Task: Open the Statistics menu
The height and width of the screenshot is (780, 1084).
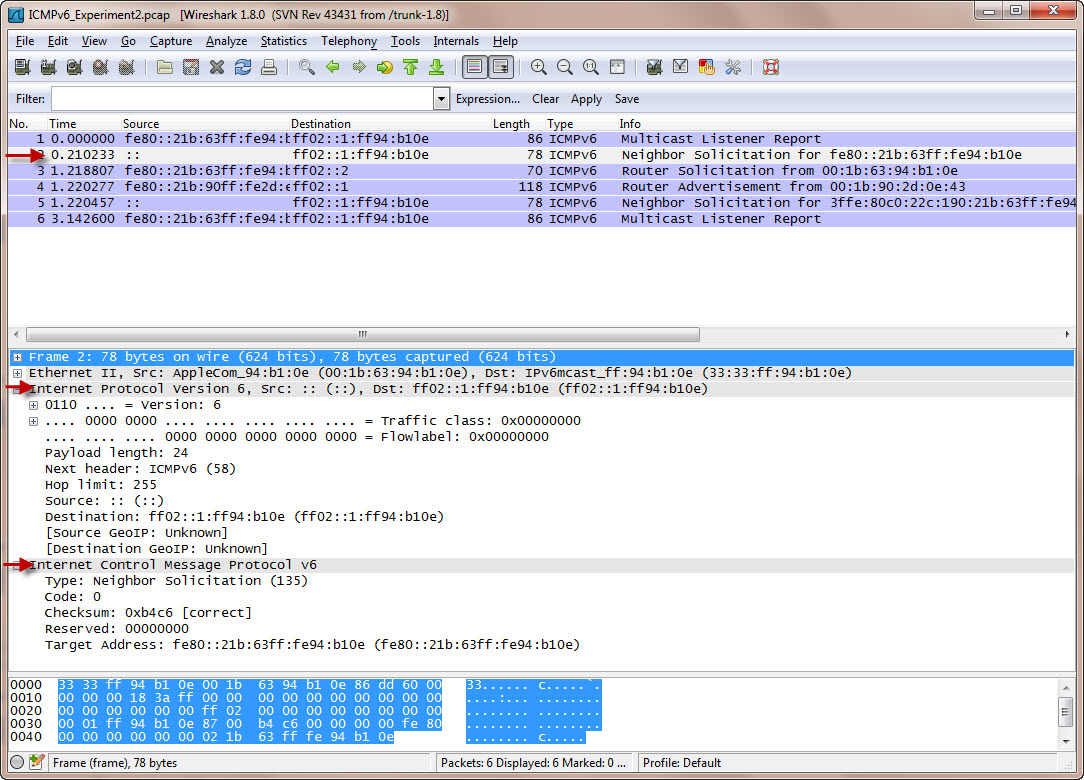Action: (283, 41)
